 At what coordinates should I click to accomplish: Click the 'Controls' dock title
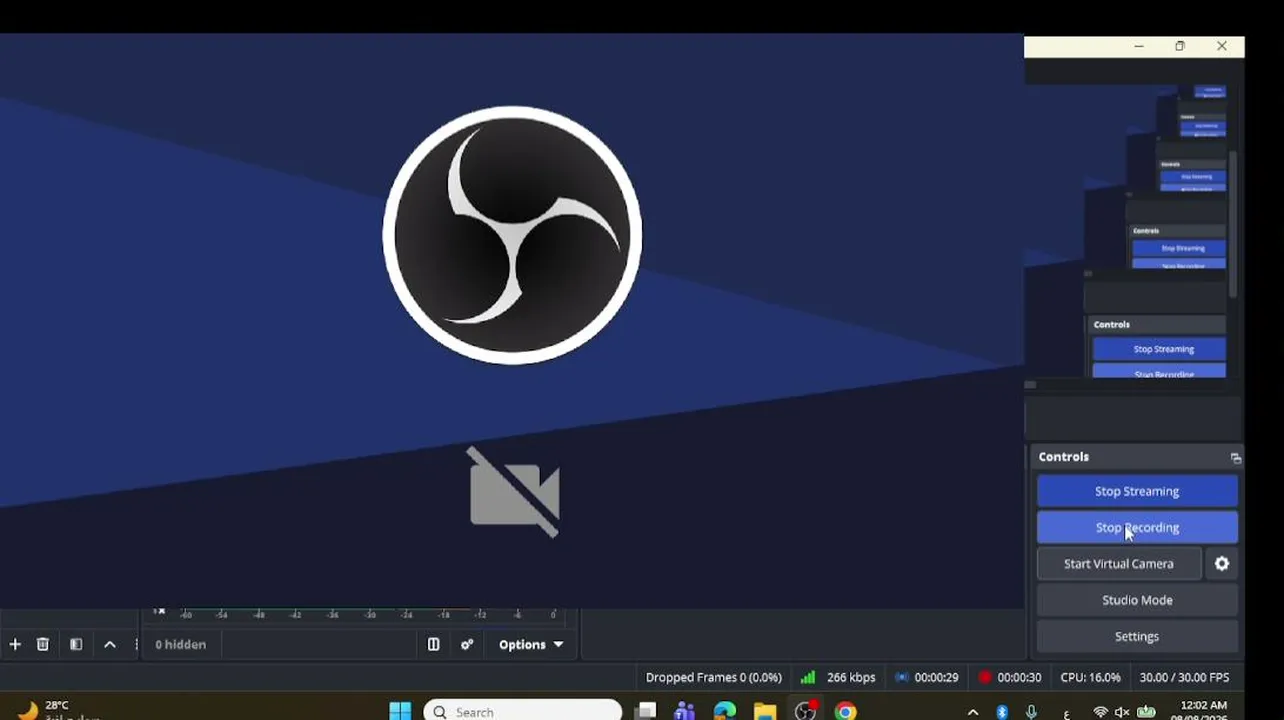point(1064,457)
